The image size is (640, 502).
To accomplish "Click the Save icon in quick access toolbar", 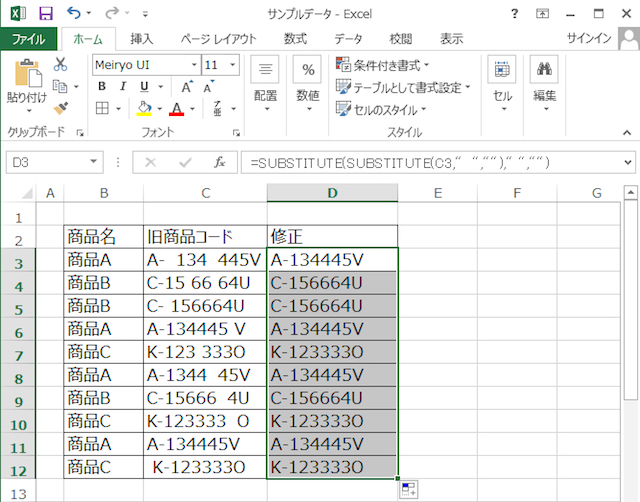I will click(45, 14).
